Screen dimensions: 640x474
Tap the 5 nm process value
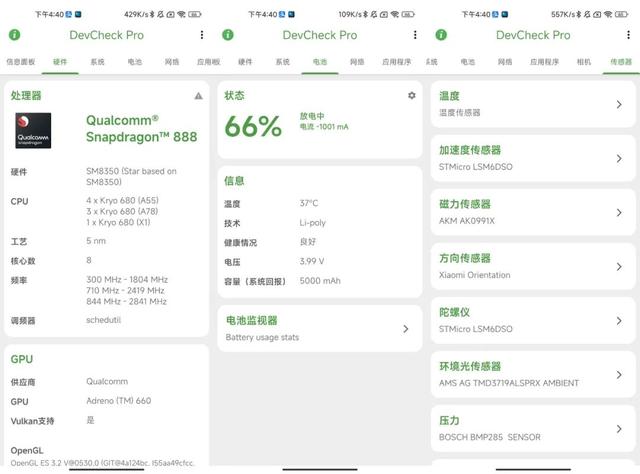(x=96, y=241)
